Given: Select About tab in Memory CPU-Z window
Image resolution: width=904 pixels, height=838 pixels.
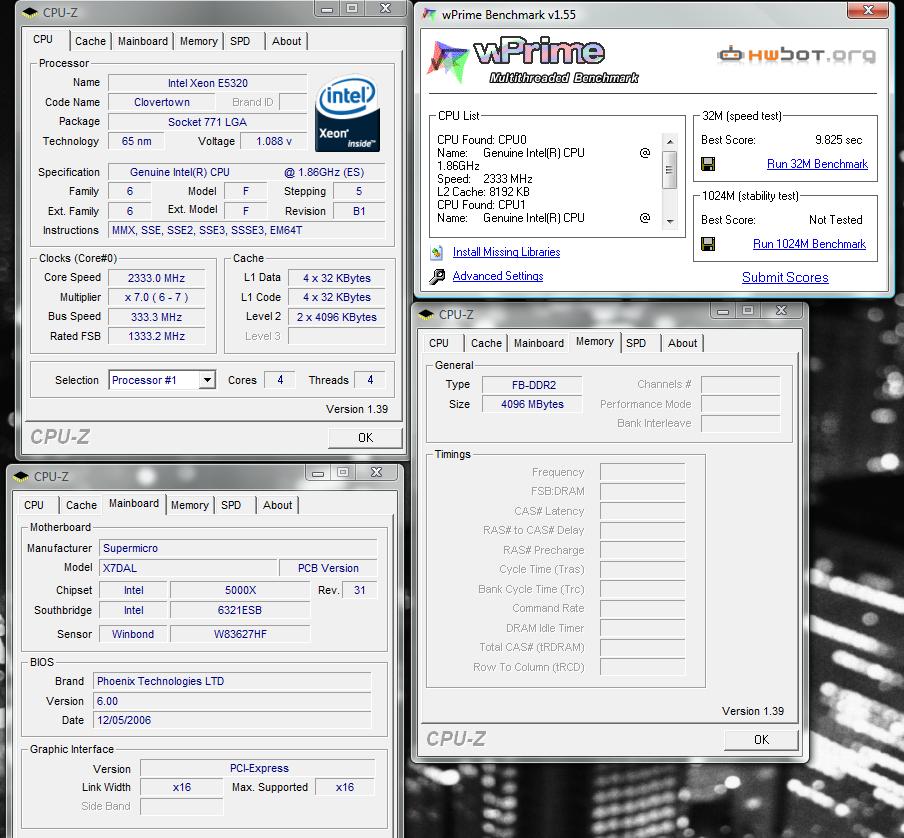Looking at the screenshot, I should tap(683, 343).
